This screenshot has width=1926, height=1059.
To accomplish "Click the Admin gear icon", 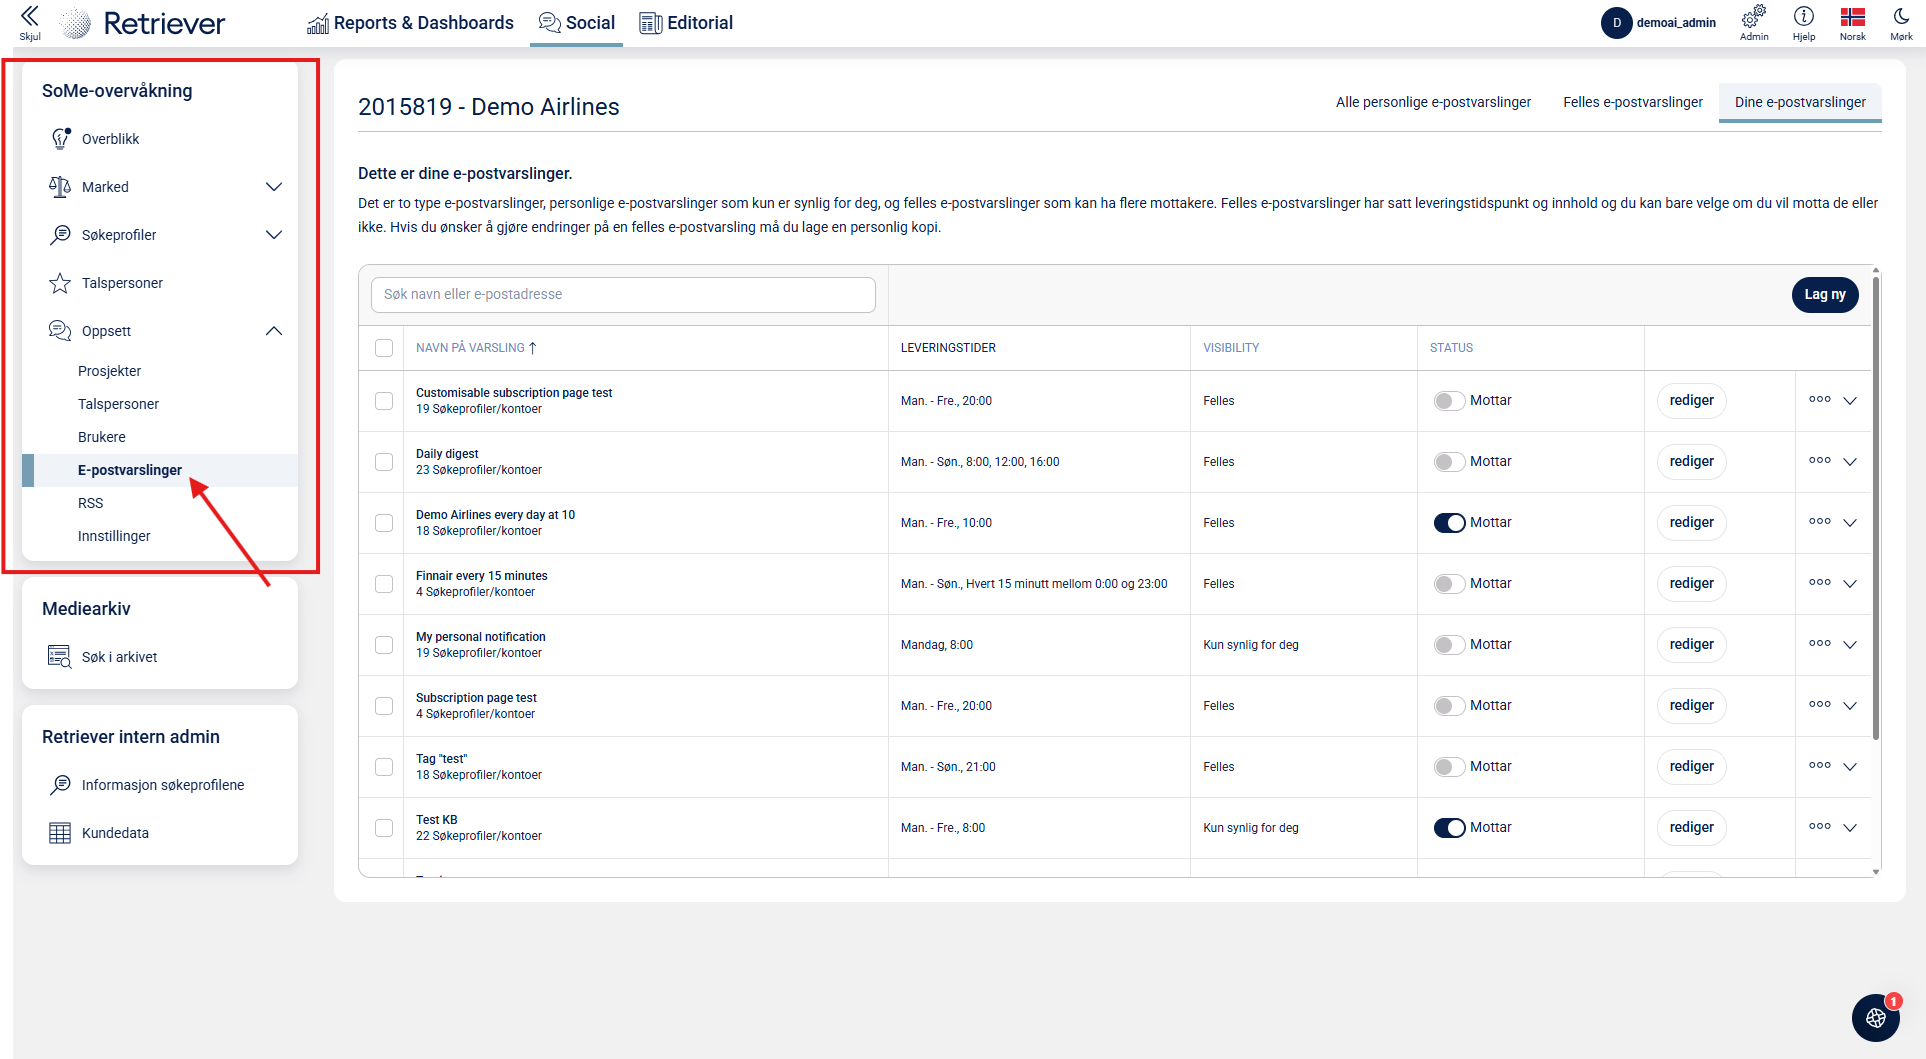I will [1754, 17].
